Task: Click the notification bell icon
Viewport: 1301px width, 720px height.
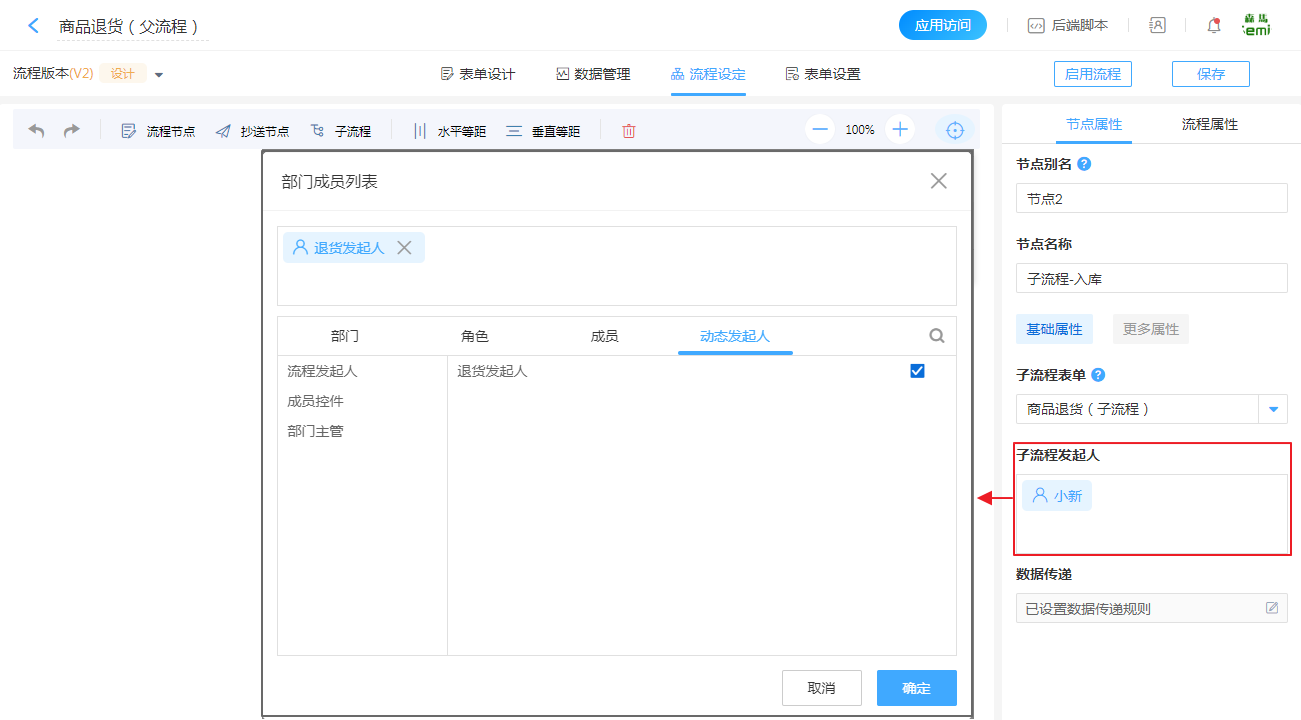Action: (x=1214, y=26)
